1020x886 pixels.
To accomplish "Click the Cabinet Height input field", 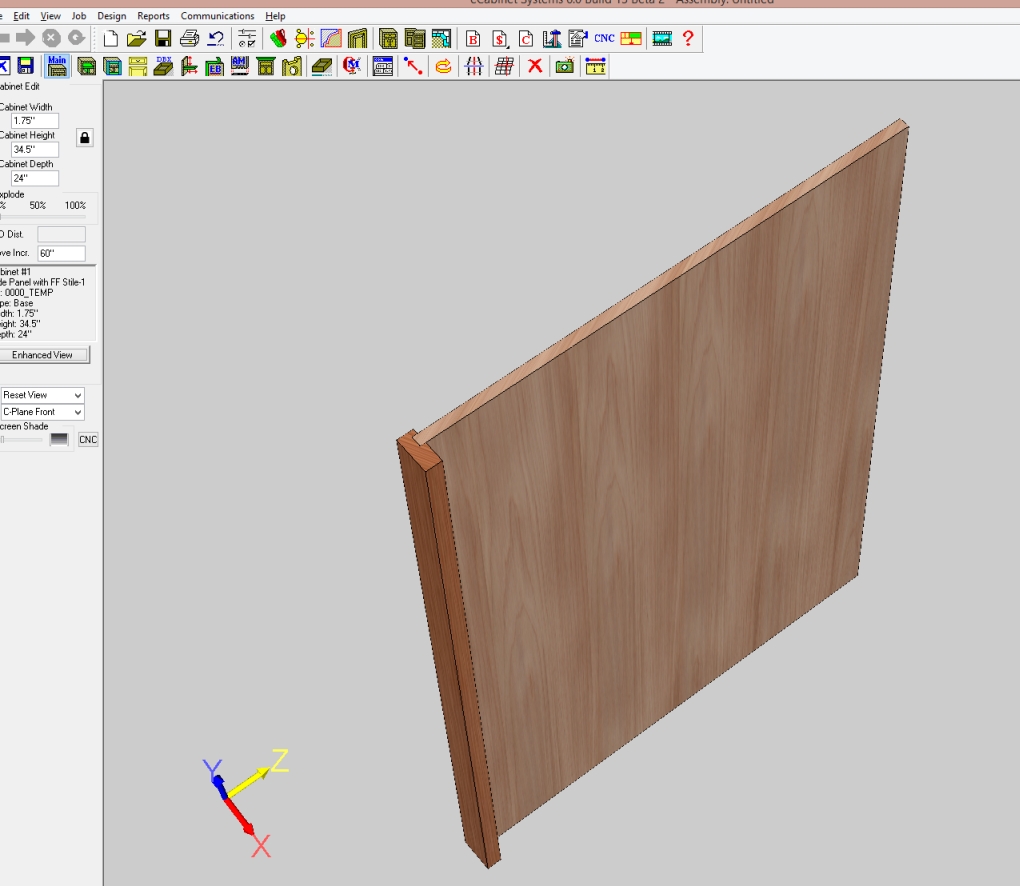I will pyautogui.click(x=35, y=150).
